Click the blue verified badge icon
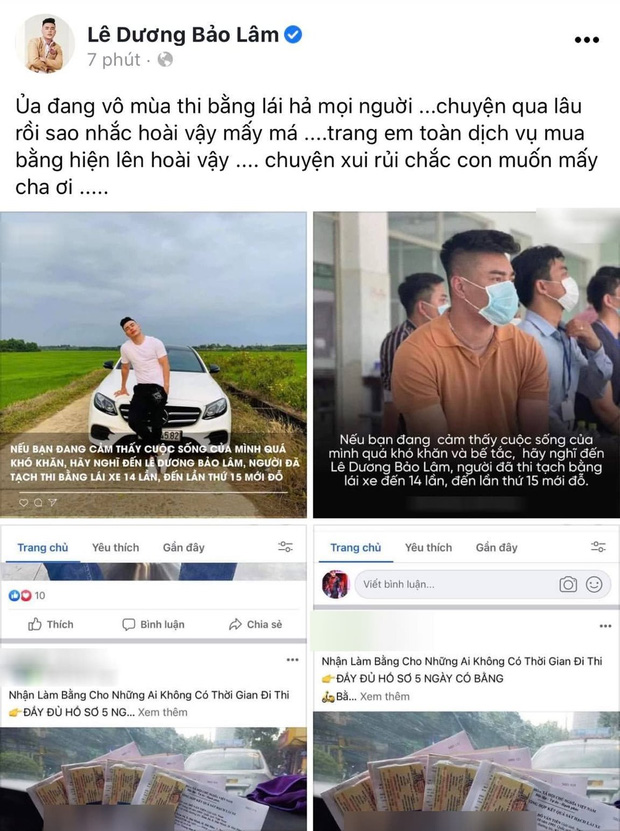The image size is (620, 831). [293, 35]
